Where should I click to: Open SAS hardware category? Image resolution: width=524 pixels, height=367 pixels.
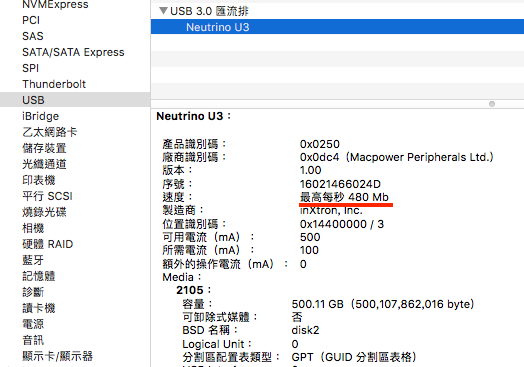pos(33,36)
